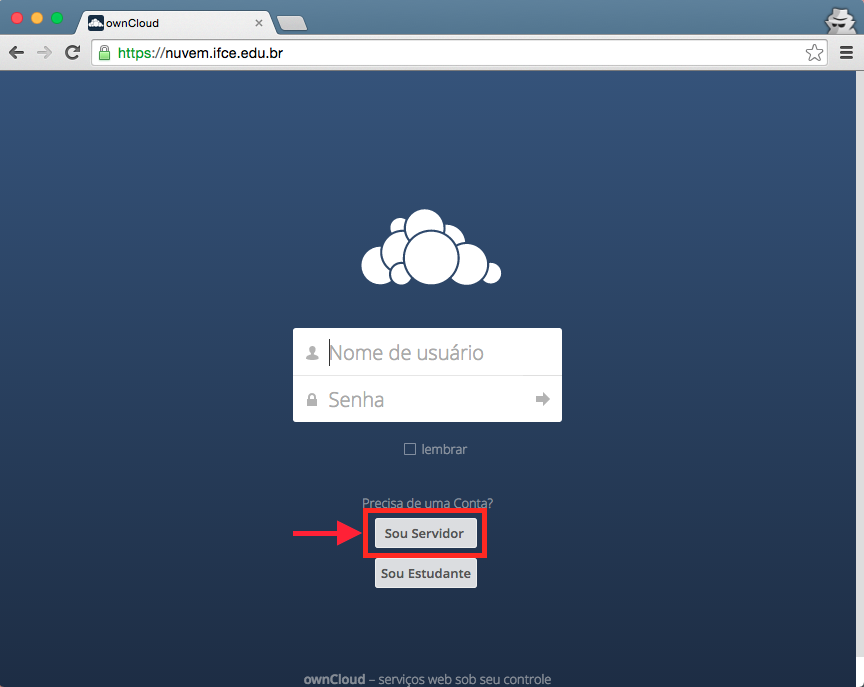Click the green padlock security icon

[104, 53]
